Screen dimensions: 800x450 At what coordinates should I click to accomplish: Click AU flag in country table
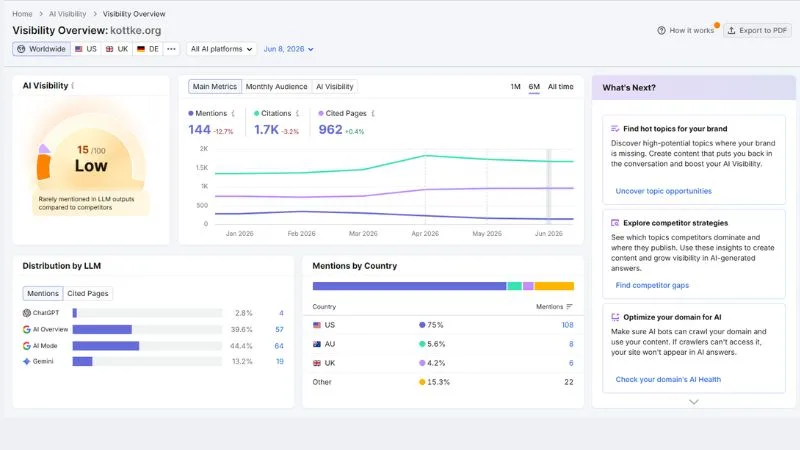[317, 344]
